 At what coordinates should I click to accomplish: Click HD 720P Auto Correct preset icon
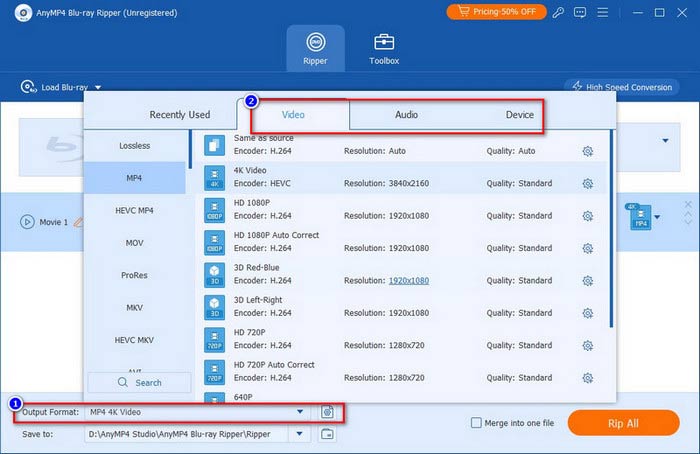coord(214,372)
